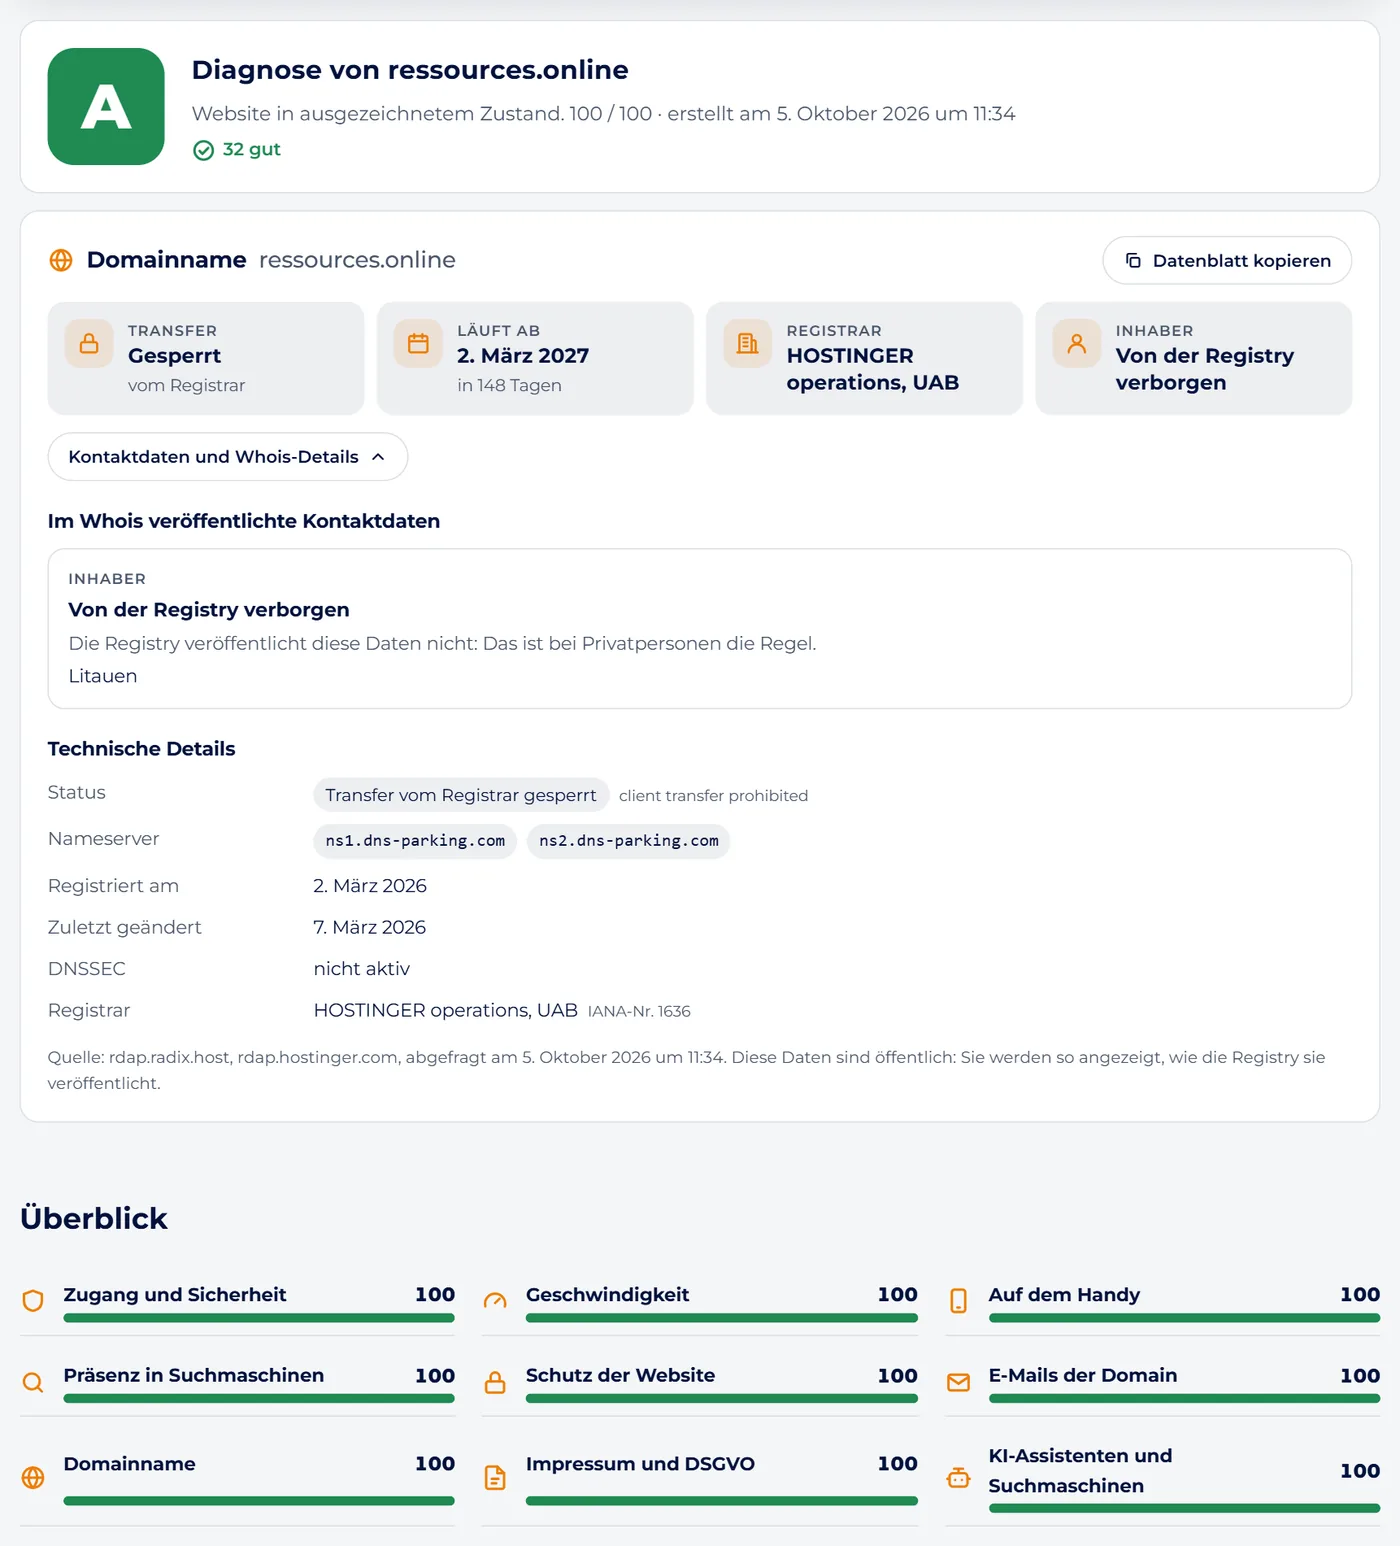1400x1546 pixels.
Task: Click the client transfer prohibited text
Action: click(713, 796)
